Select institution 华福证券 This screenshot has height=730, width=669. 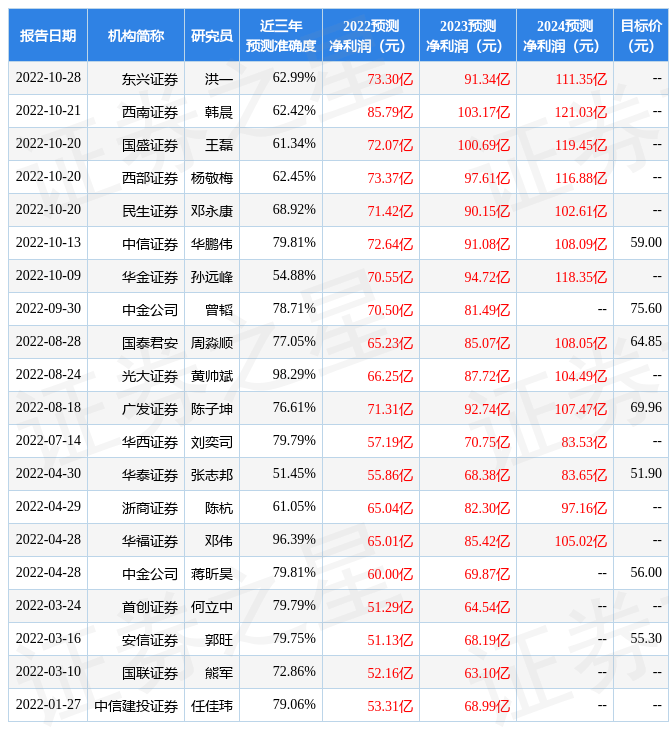(150, 541)
